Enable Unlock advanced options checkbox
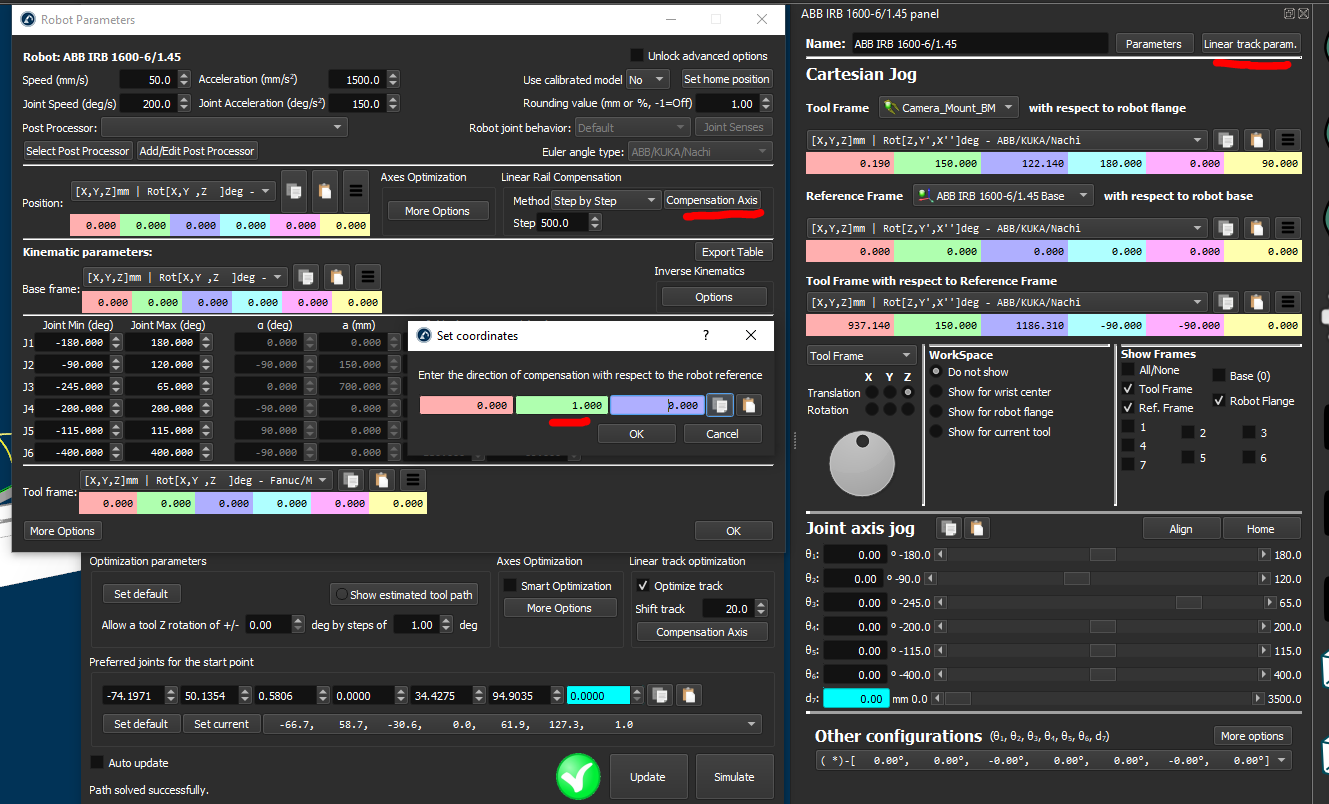The height and width of the screenshot is (804, 1329). click(637, 56)
